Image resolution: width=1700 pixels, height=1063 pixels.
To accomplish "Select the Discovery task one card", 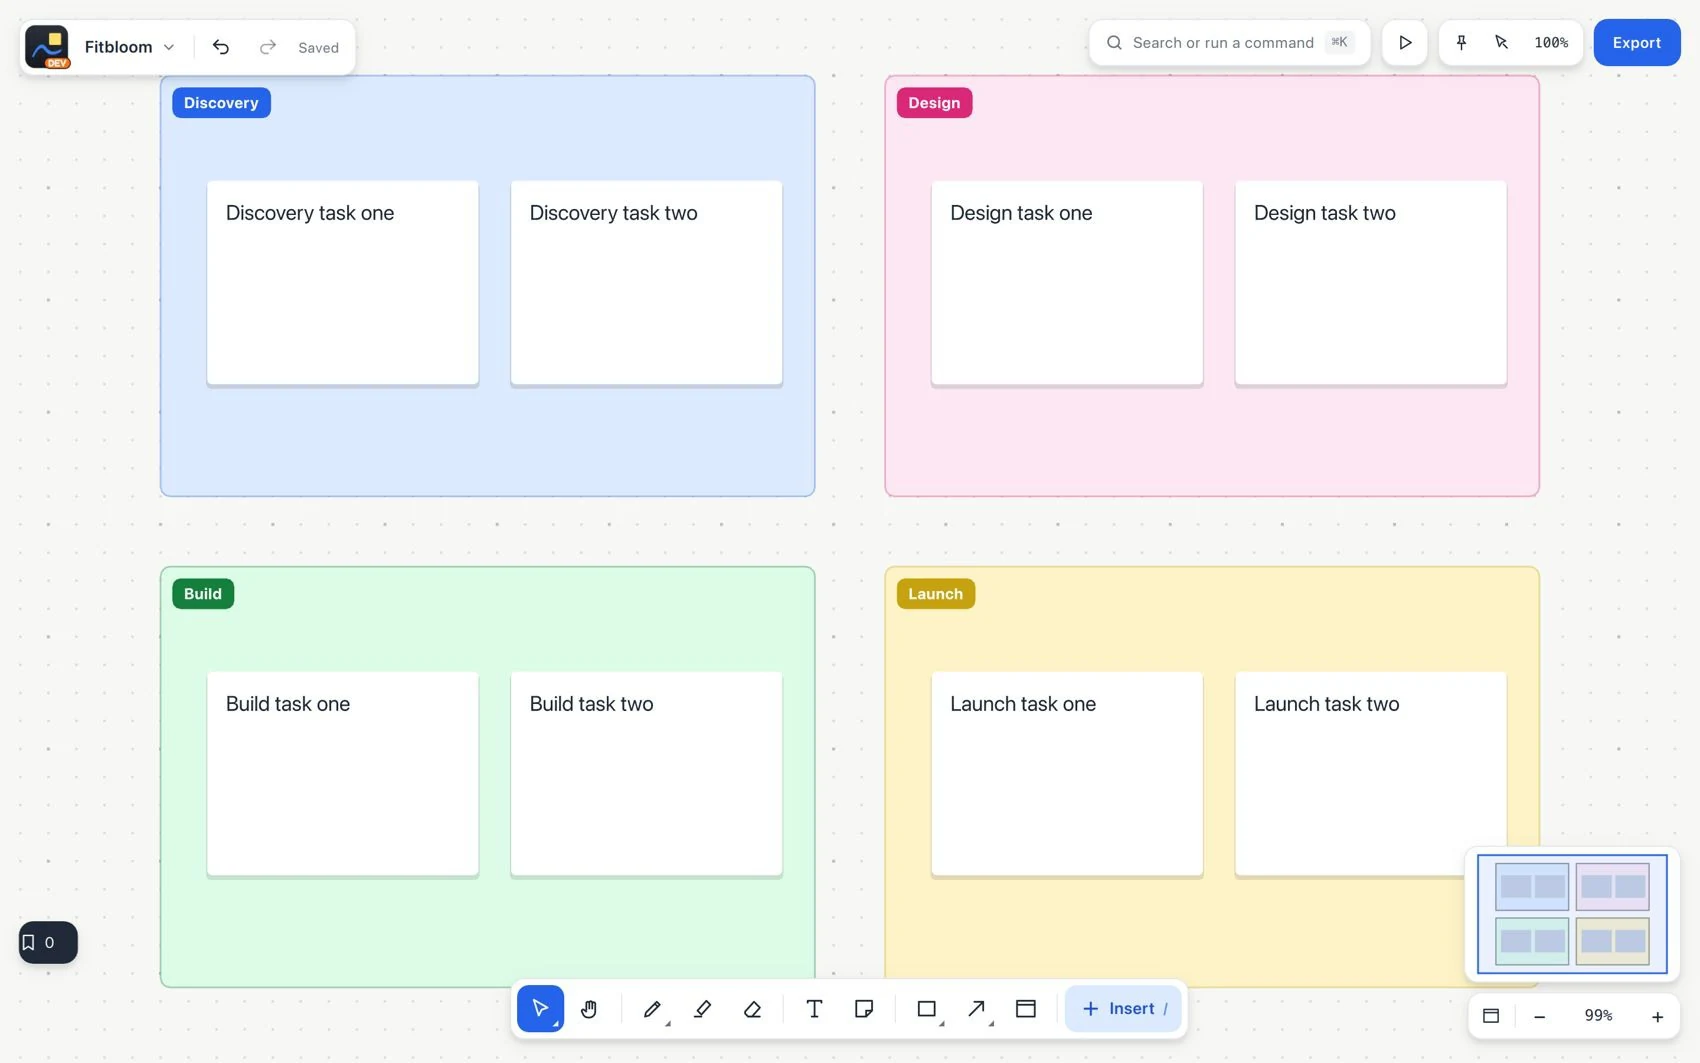I will point(343,282).
